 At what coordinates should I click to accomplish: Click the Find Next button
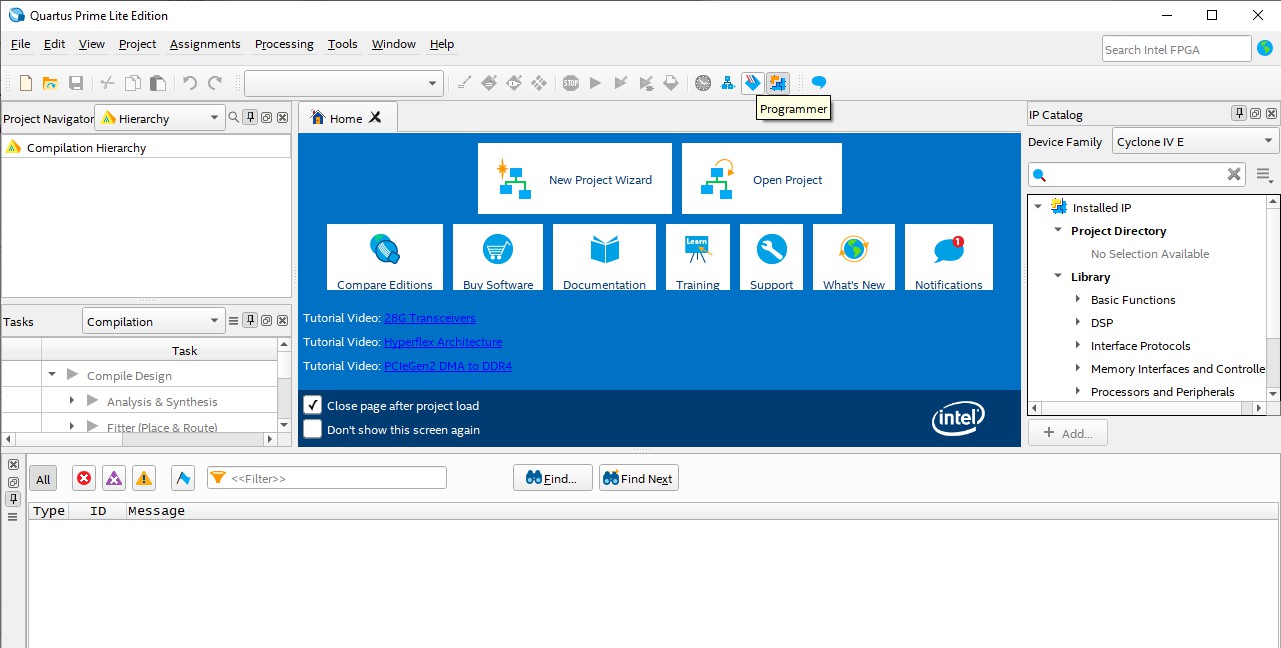tap(639, 478)
